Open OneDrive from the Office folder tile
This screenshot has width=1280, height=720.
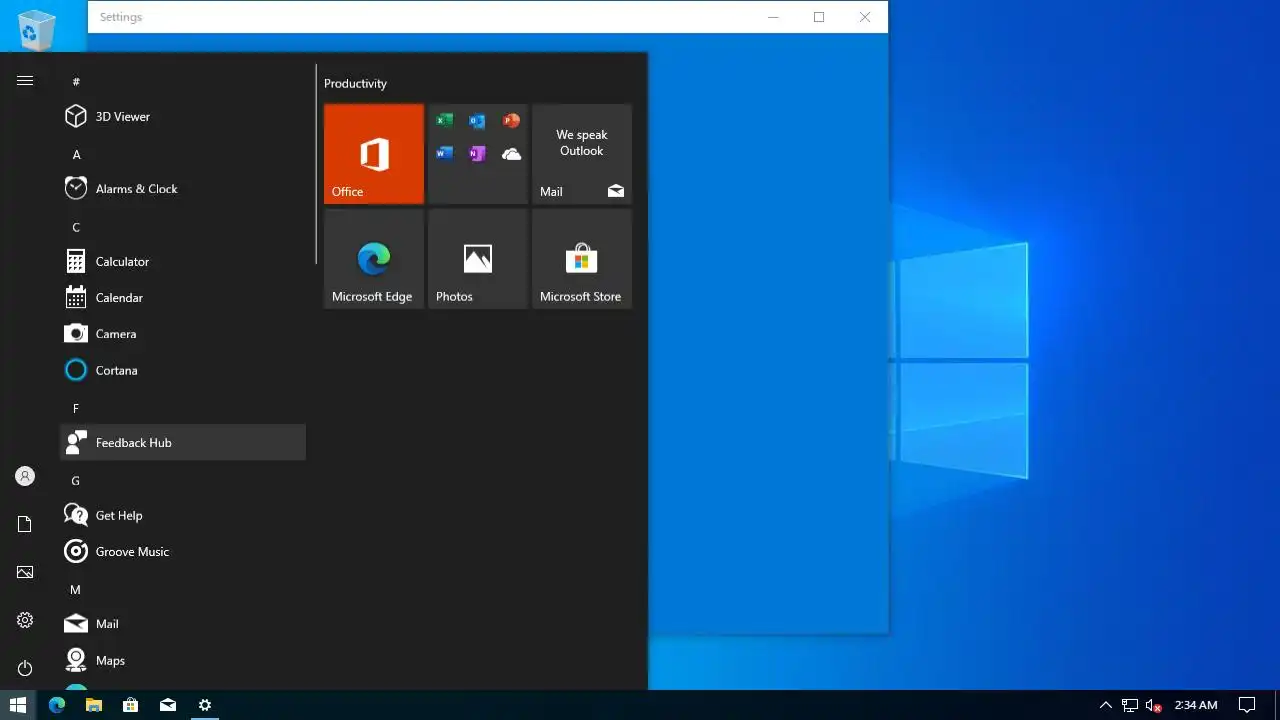click(511, 153)
